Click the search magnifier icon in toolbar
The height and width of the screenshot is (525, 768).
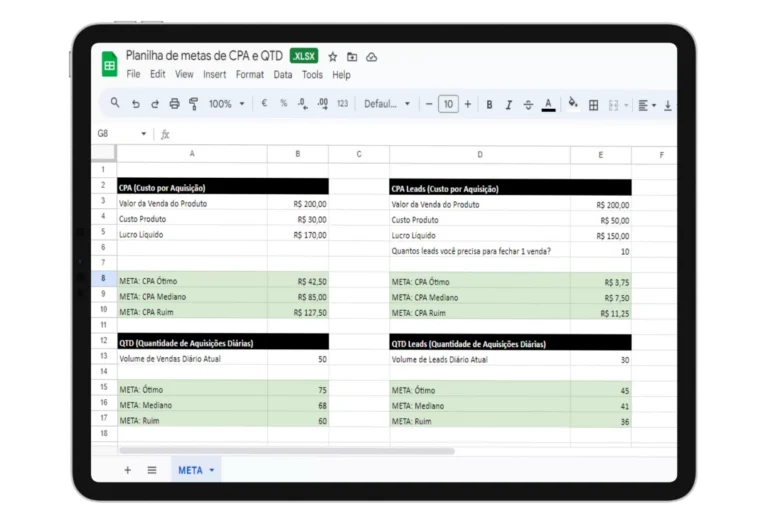[x=115, y=104]
